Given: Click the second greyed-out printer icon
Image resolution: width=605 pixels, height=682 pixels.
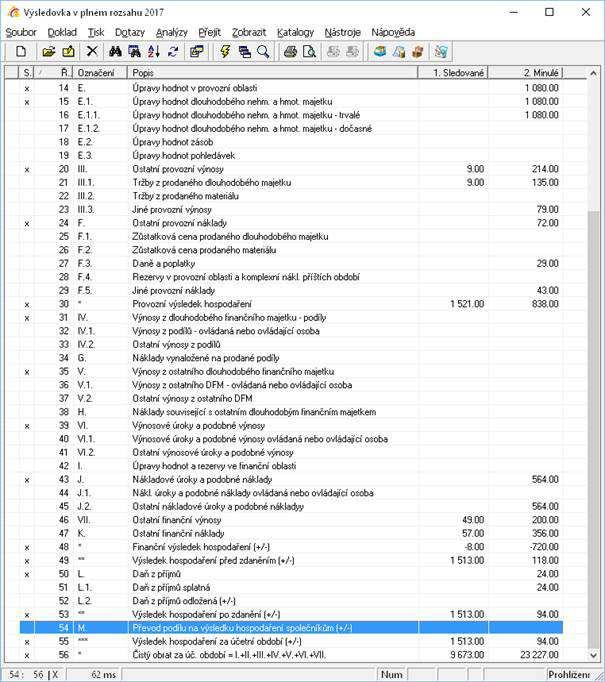Looking at the screenshot, I should coord(352,52).
